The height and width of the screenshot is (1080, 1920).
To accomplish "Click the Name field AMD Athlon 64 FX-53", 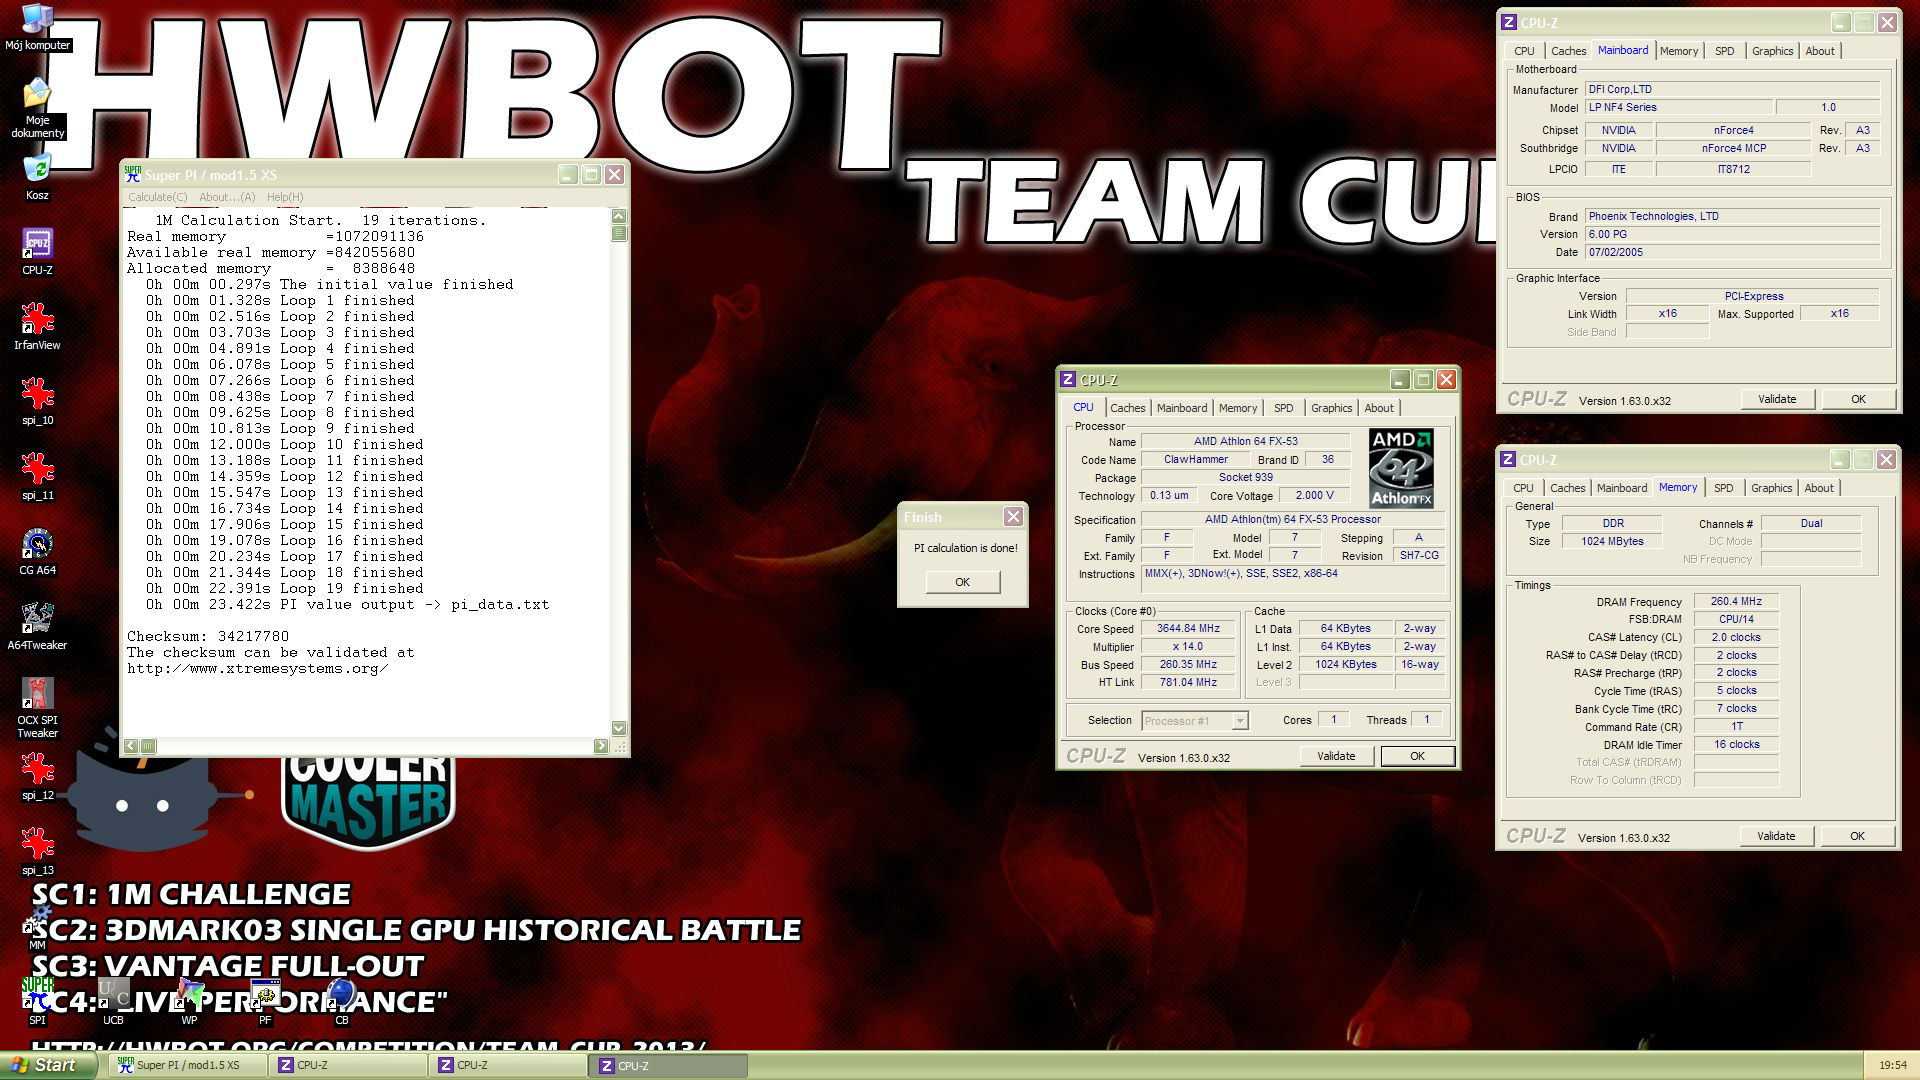I will click(x=1245, y=441).
